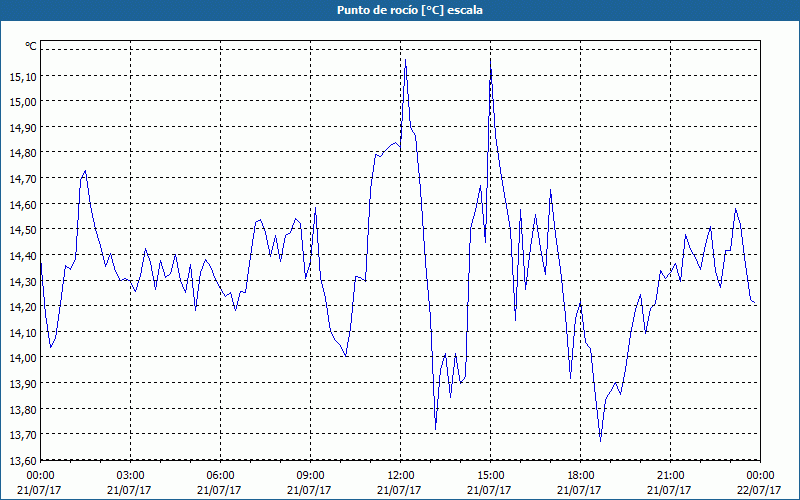The image size is (800, 500).
Task: Click the 14,90 y-axis label
Action: [23, 128]
